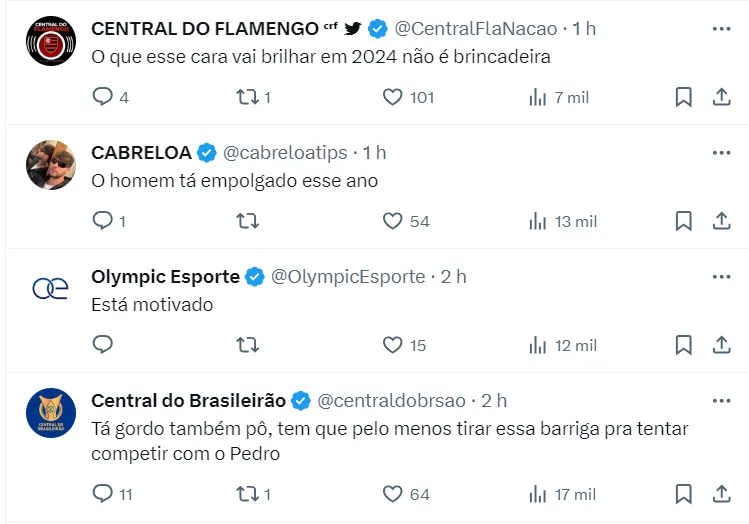The height and width of the screenshot is (524, 749).
Task: Reply to the Central do Brasileirão tweet
Action: (103, 494)
